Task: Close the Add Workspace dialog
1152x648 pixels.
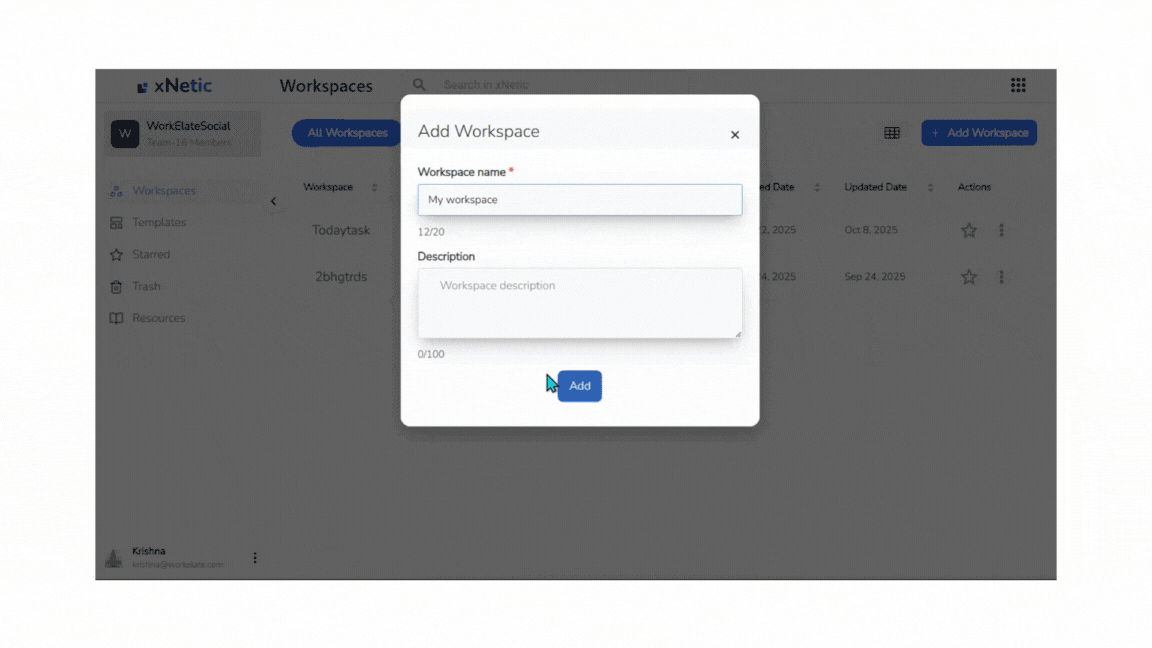Action: coord(735,135)
